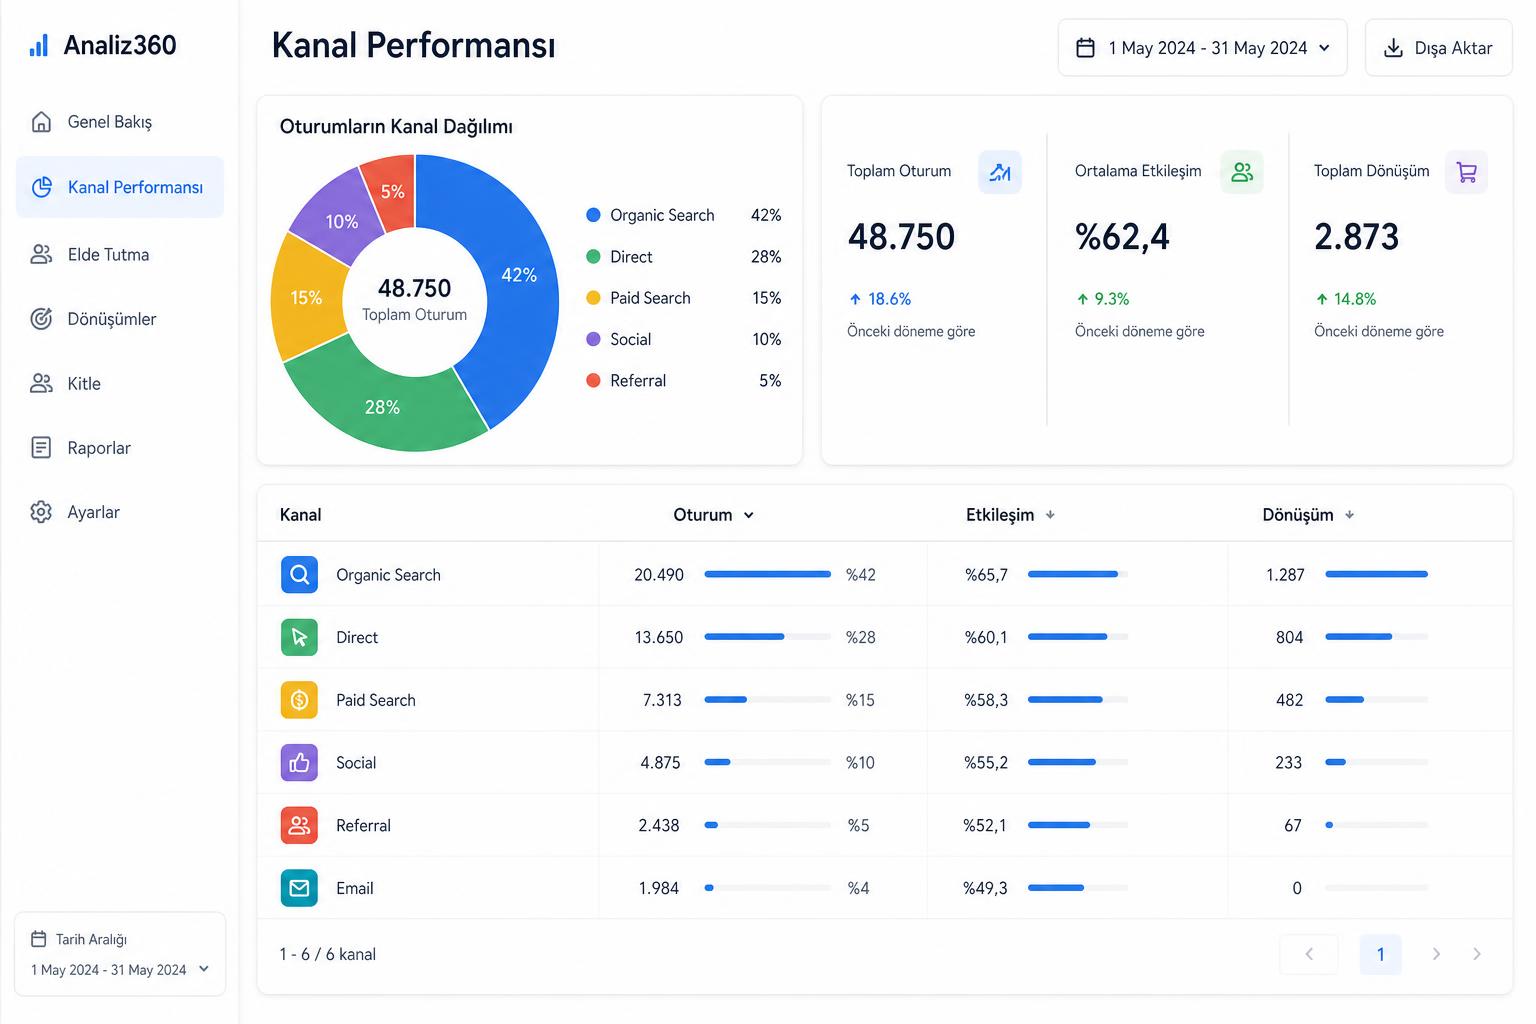
Task: Go to previous page arrow button
Action: (1309, 954)
